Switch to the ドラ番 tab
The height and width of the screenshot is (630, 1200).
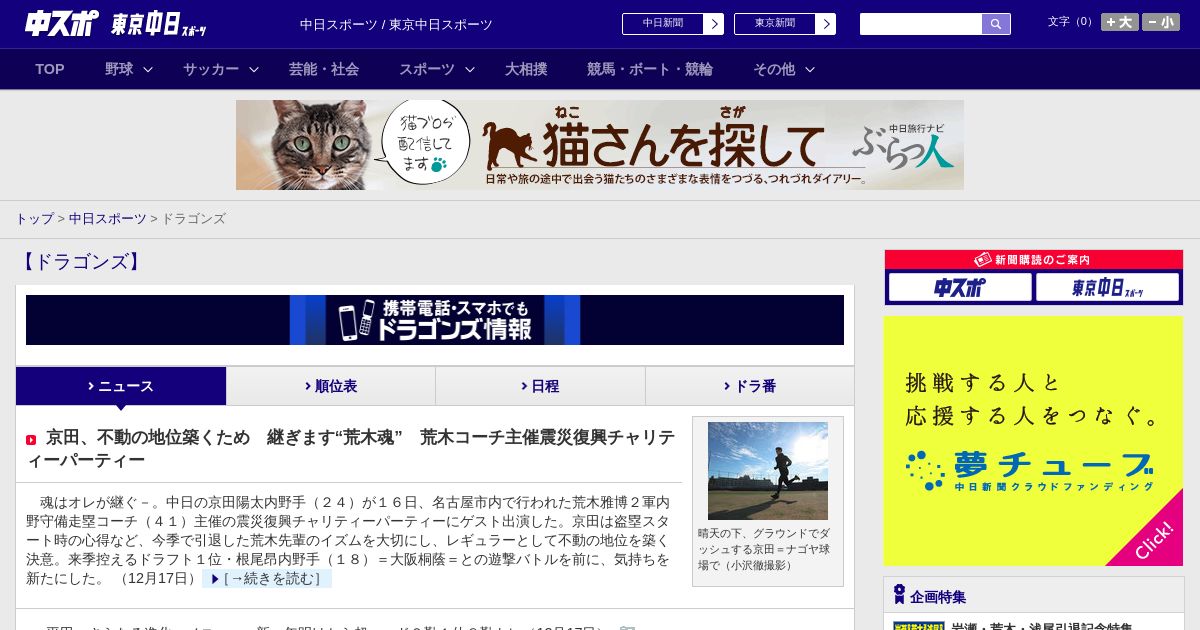pos(750,386)
